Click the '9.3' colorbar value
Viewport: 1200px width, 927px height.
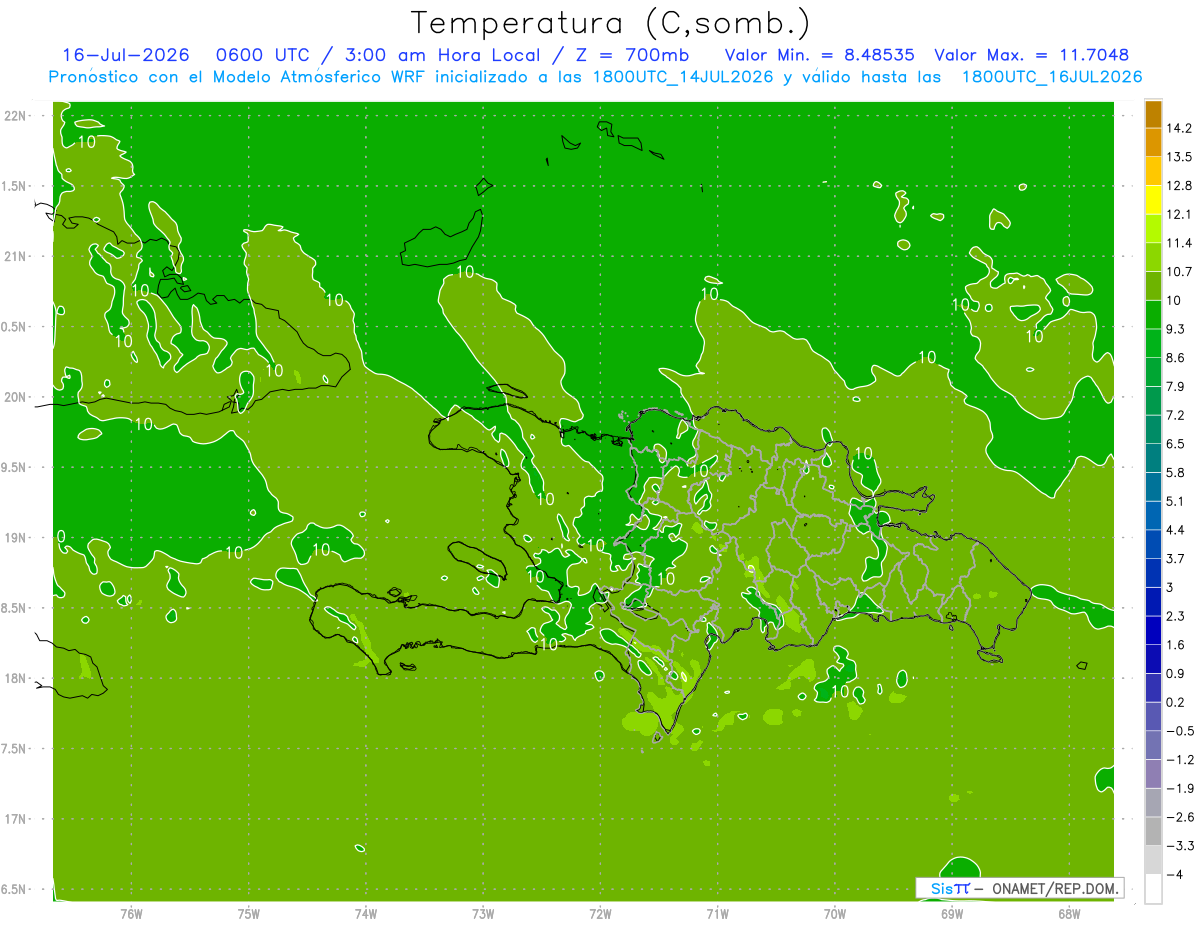tap(1175, 328)
